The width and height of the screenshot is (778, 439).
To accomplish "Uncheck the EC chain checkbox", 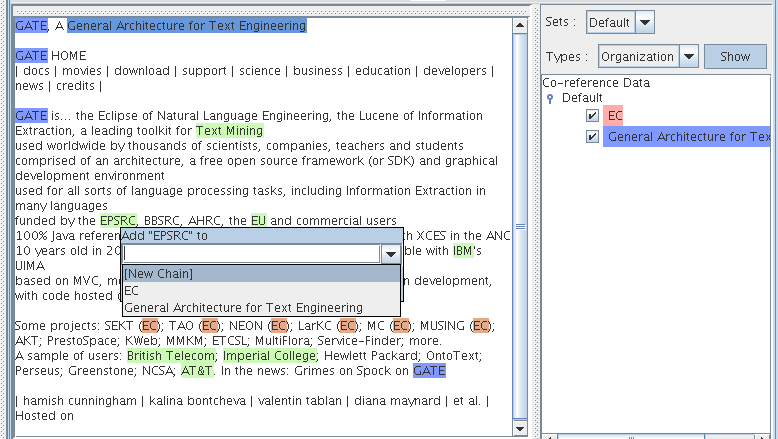I will [x=593, y=116].
